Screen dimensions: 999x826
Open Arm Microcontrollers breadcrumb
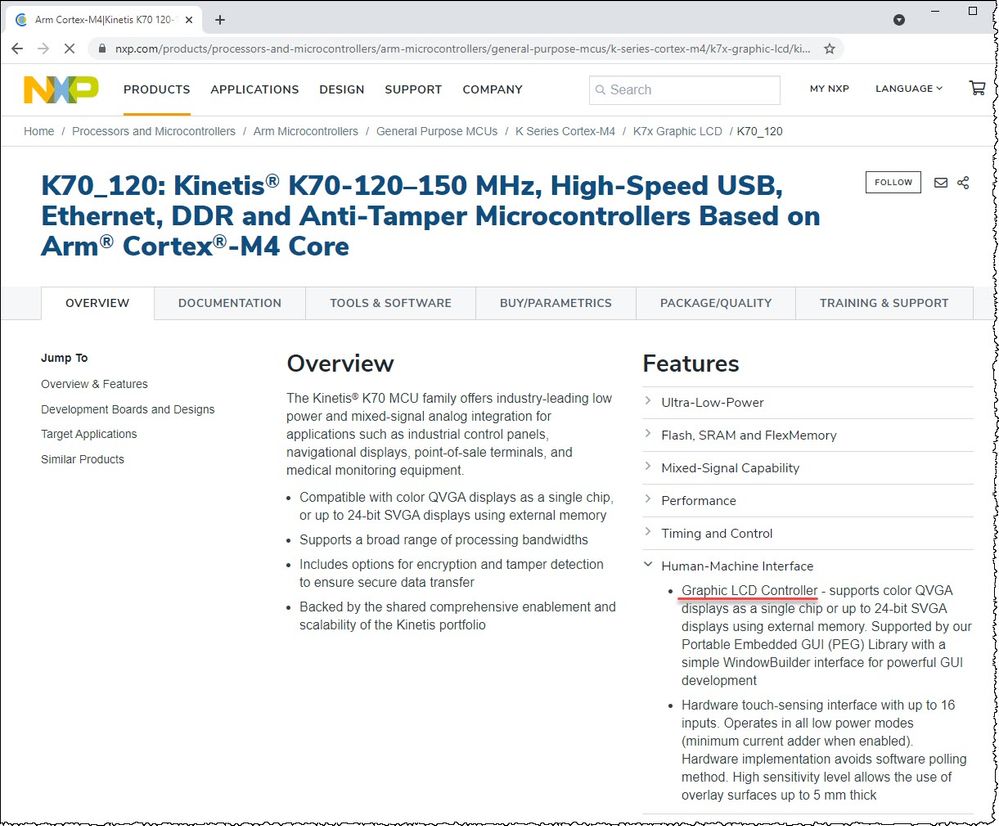306,131
